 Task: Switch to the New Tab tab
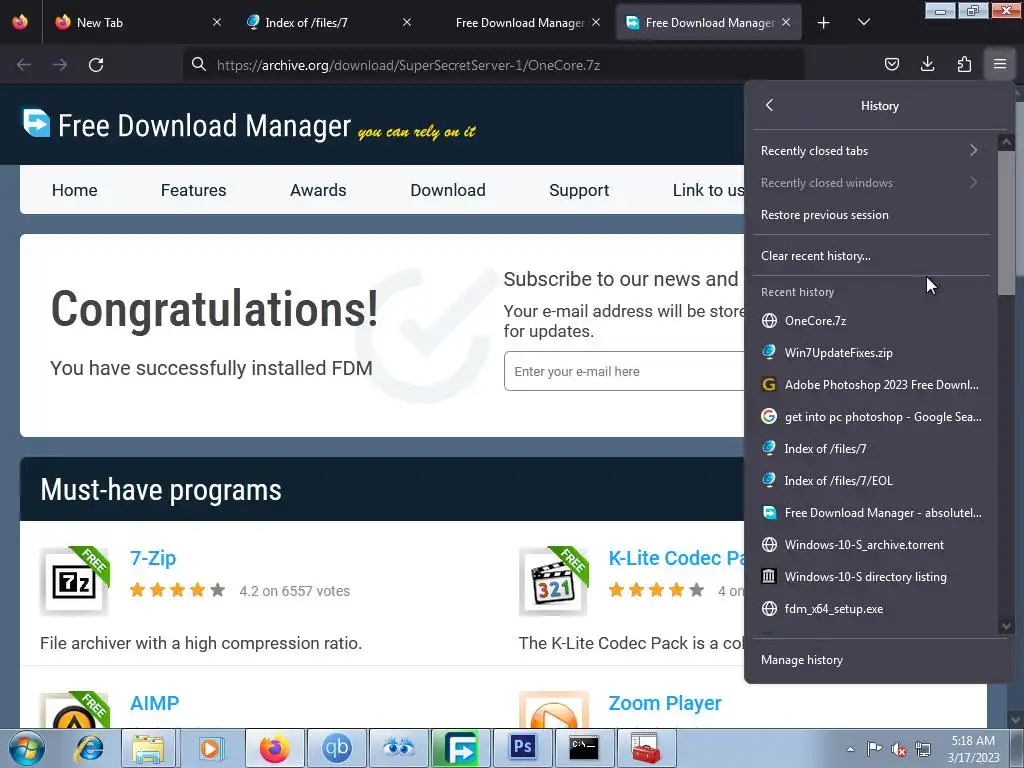[x=137, y=23]
